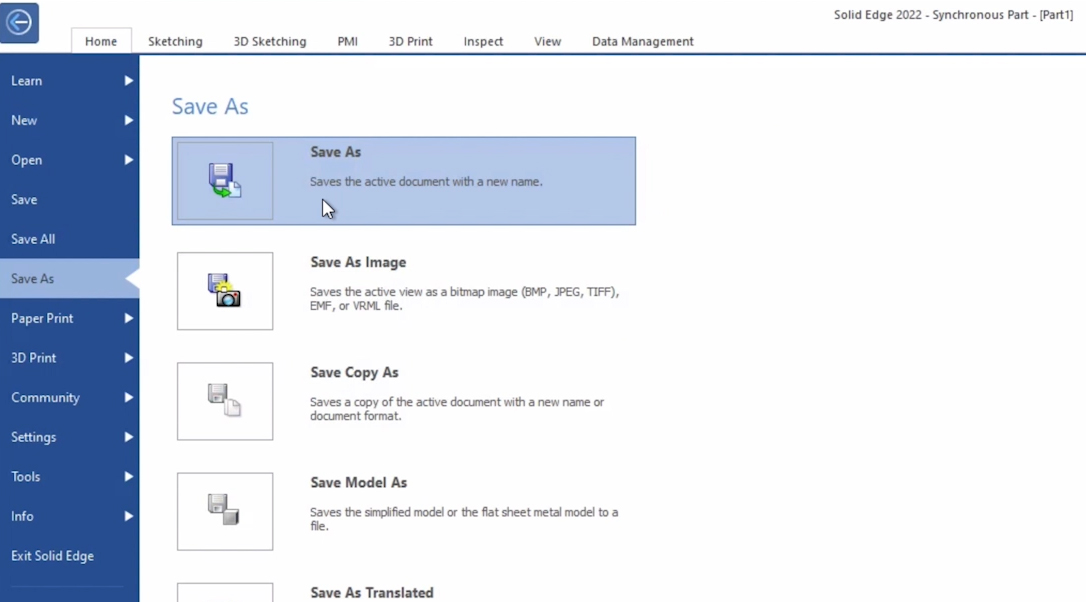Choose Settings in the sidebar

tap(69, 437)
